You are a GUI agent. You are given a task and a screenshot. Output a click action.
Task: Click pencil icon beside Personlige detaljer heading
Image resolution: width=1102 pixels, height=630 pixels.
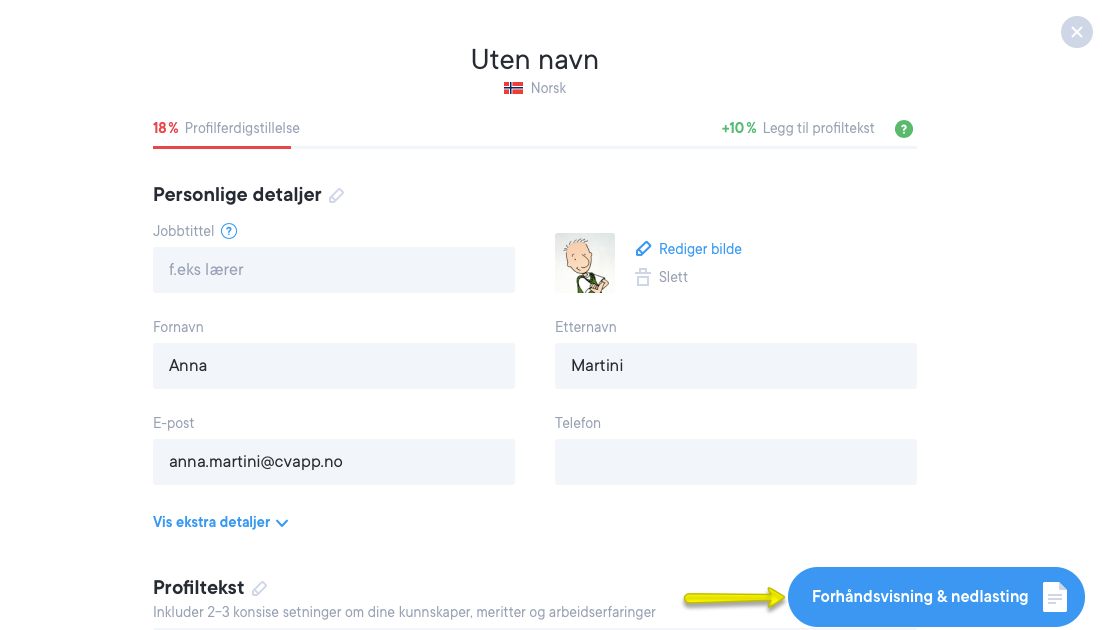point(337,196)
